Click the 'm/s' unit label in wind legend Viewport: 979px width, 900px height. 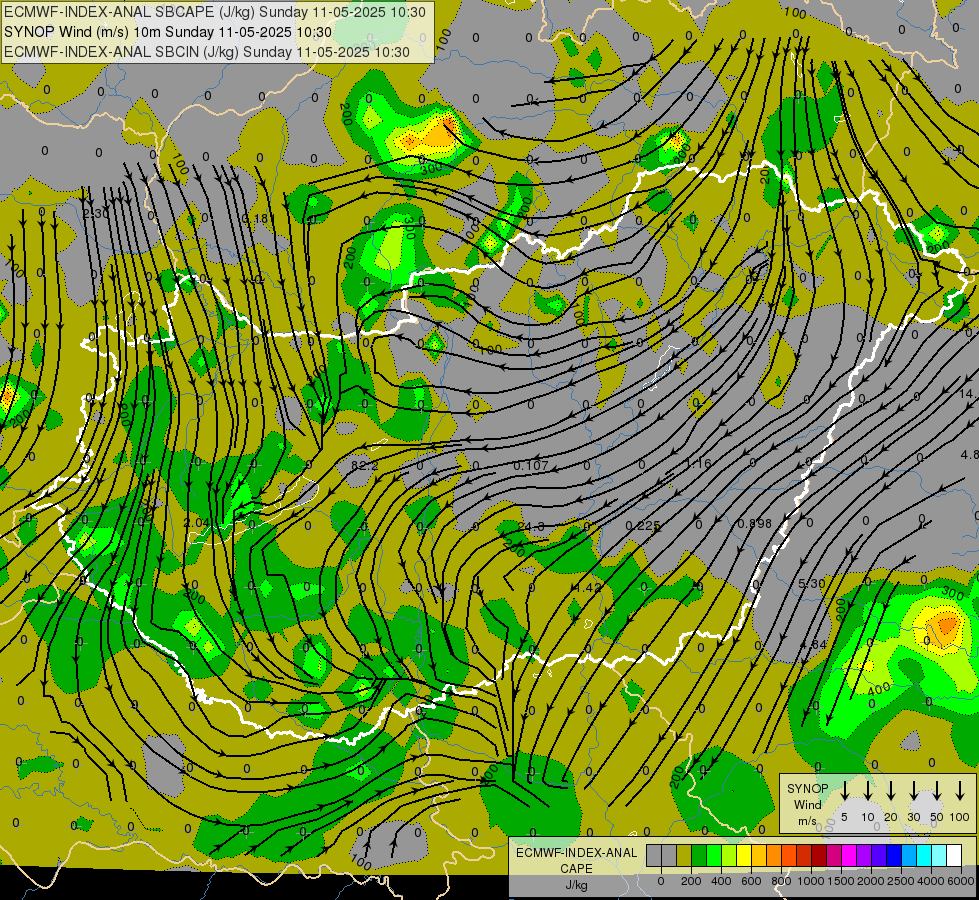coord(807,821)
